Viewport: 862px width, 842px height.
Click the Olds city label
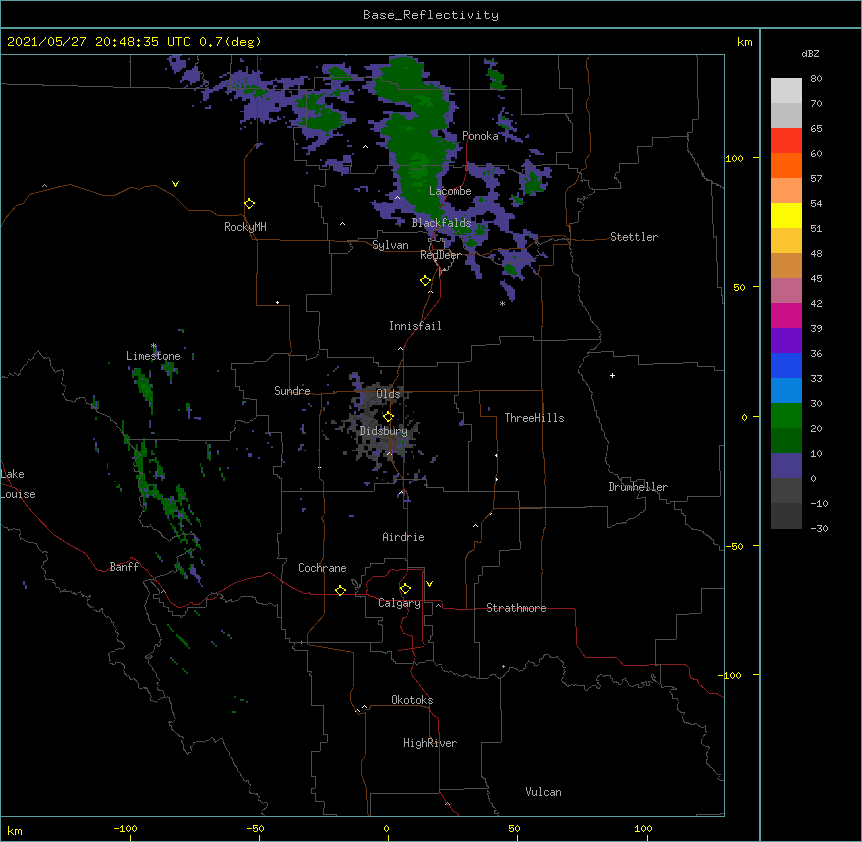click(x=388, y=394)
